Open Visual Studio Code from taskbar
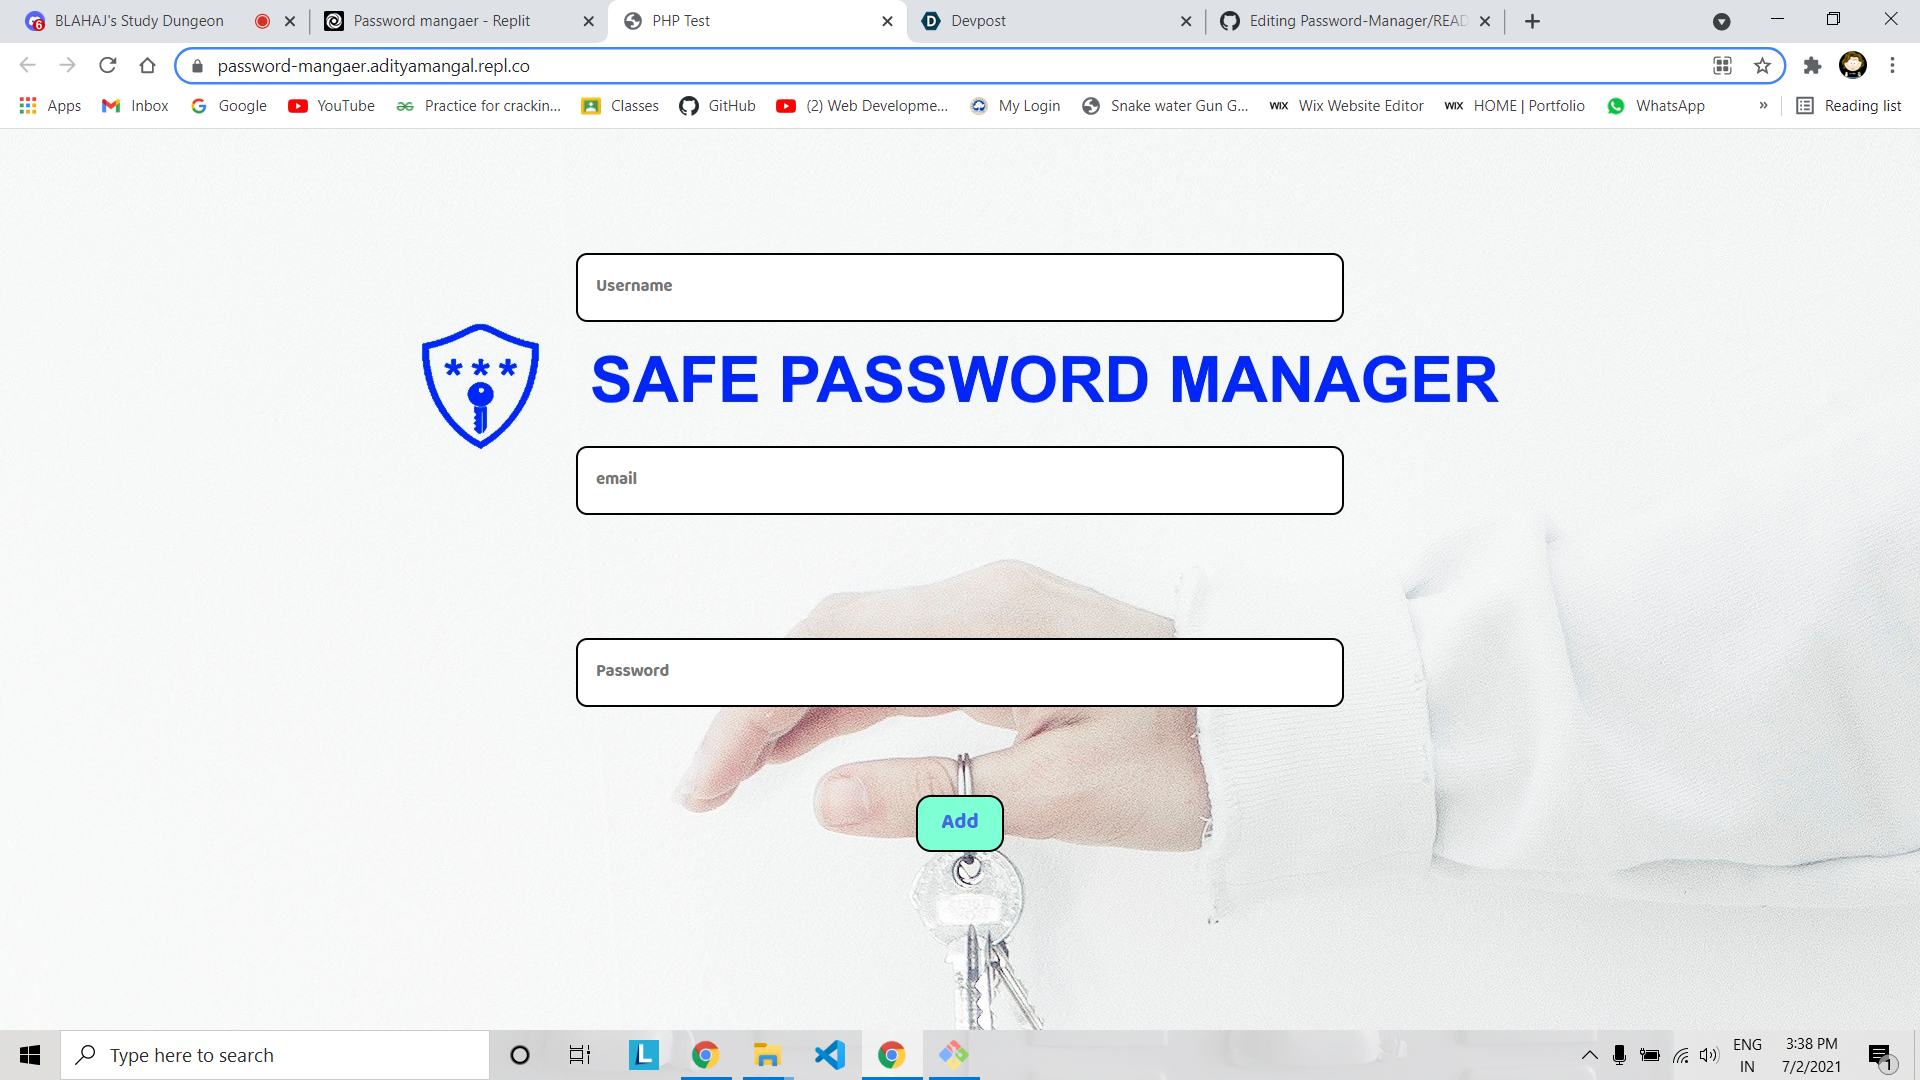1920x1080 pixels. click(830, 1055)
